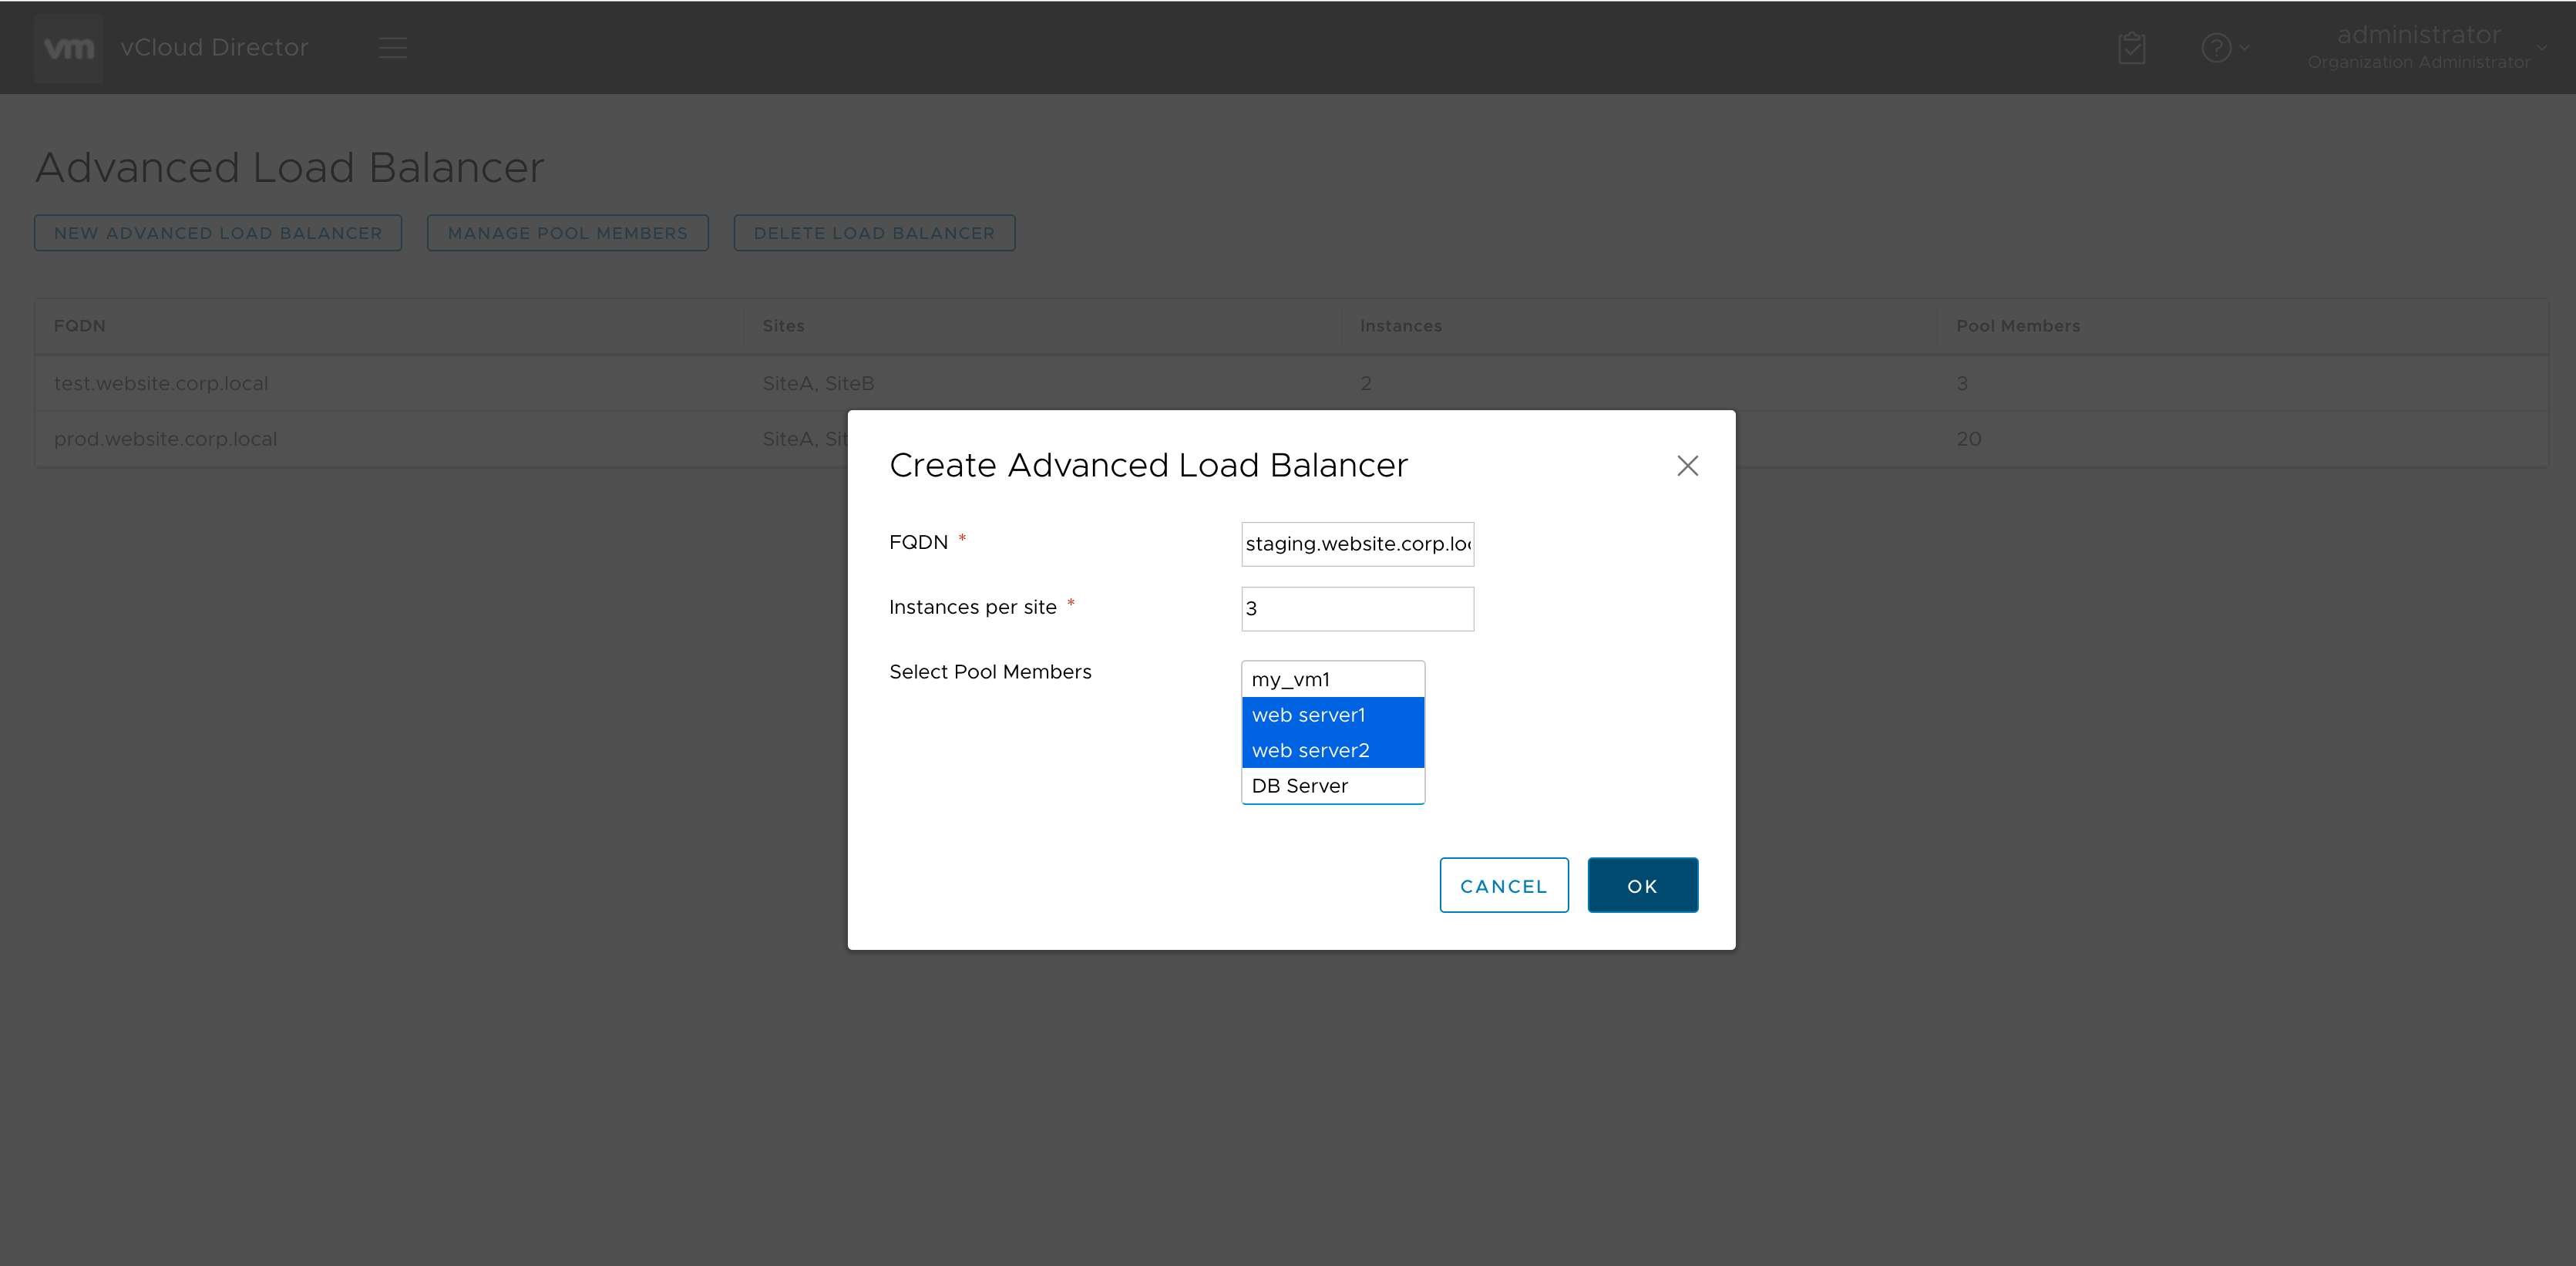Open the hamburger navigation menu

click(391, 47)
